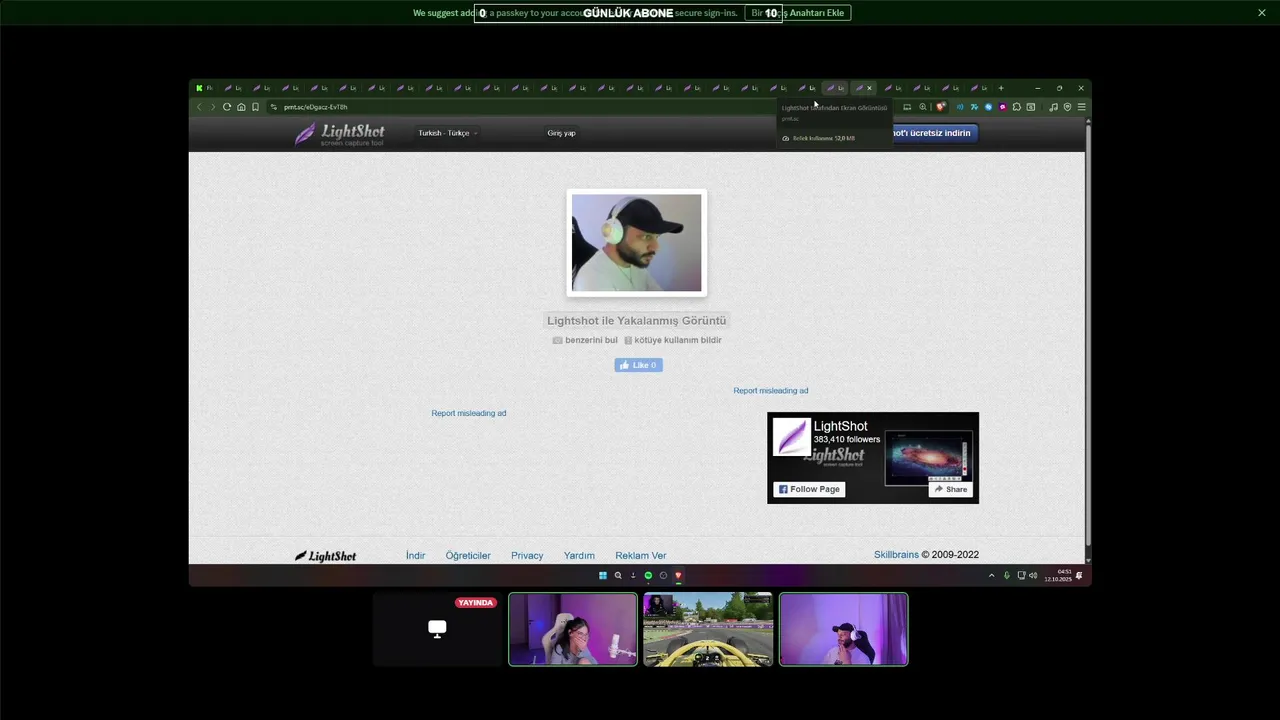This screenshot has height=720, width=1280.
Task: Open the notification bell in taskbar
Action: [1079, 576]
